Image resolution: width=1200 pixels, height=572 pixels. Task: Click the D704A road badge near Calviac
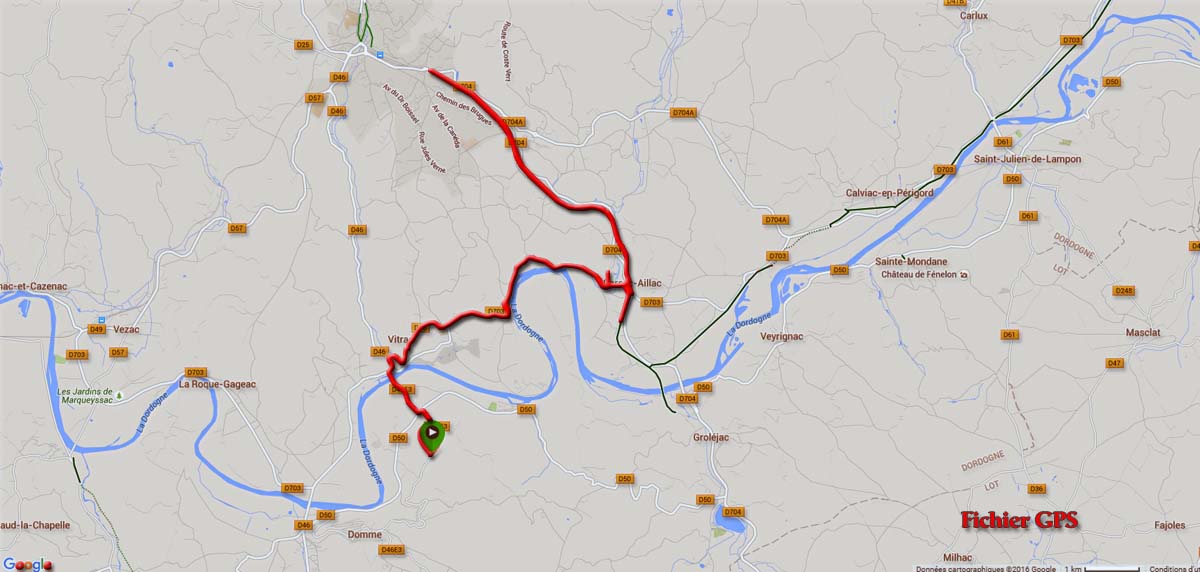pos(776,220)
